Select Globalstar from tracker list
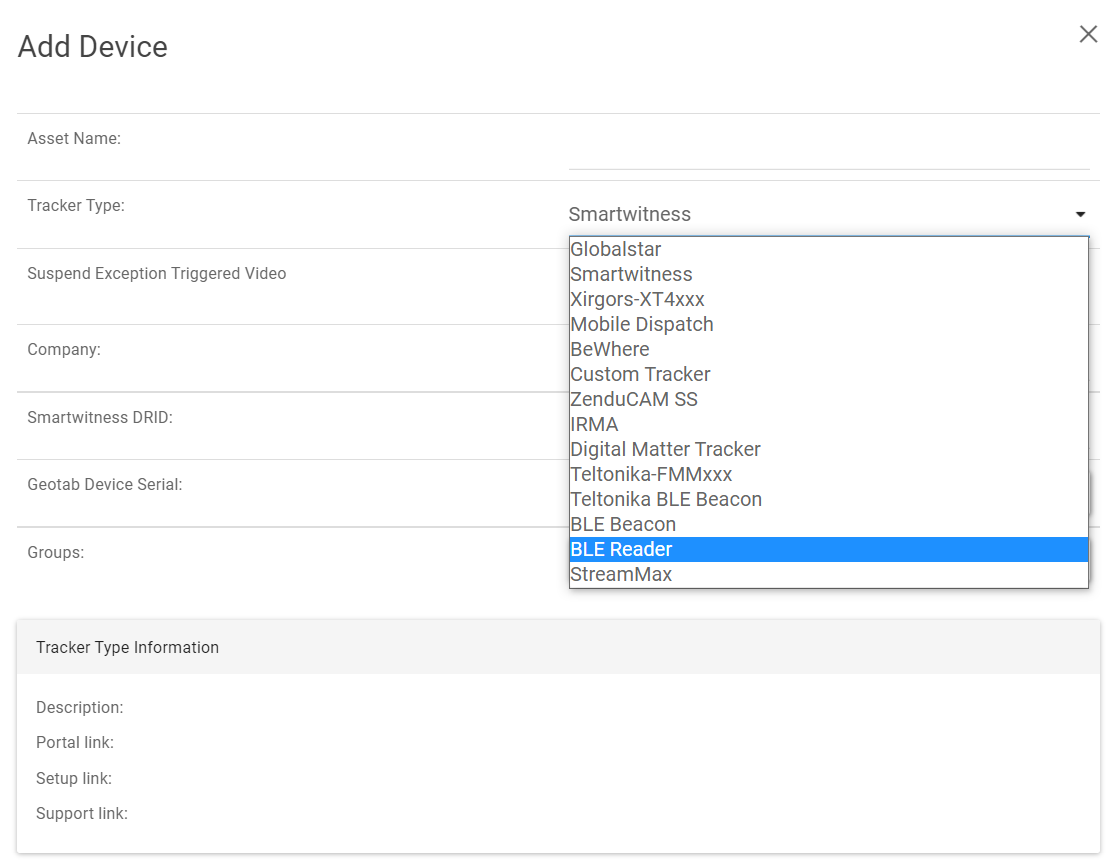This screenshot has height=862, width=1114. (x=828, y=249)
